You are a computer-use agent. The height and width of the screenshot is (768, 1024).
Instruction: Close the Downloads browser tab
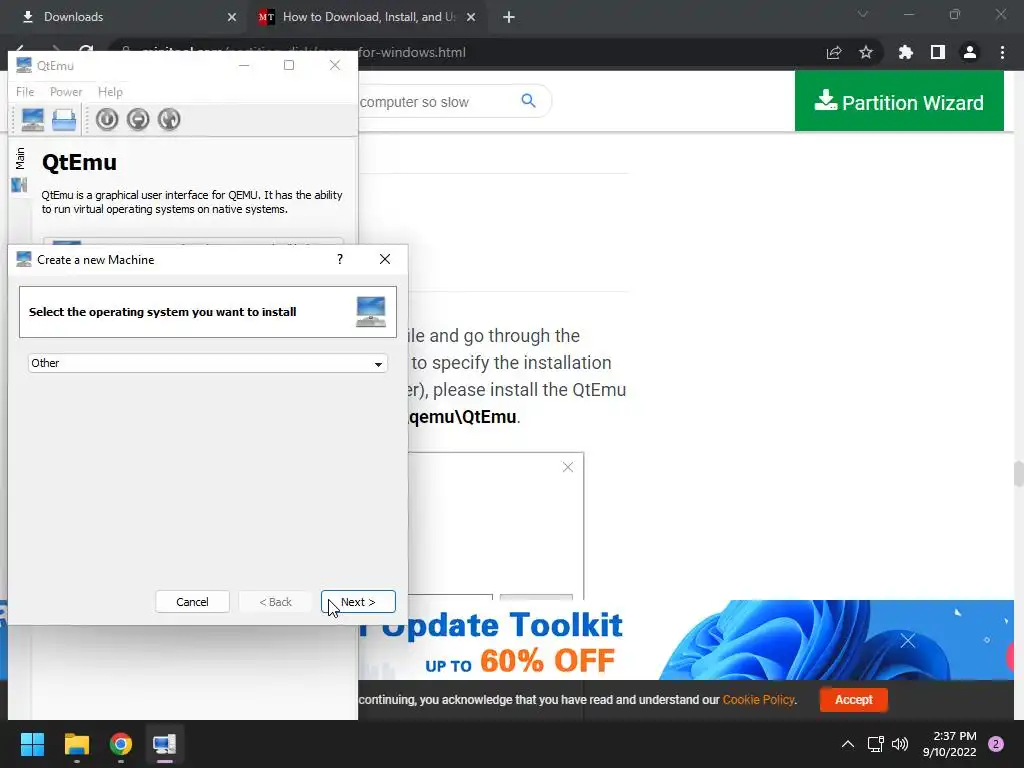(232, 17)
